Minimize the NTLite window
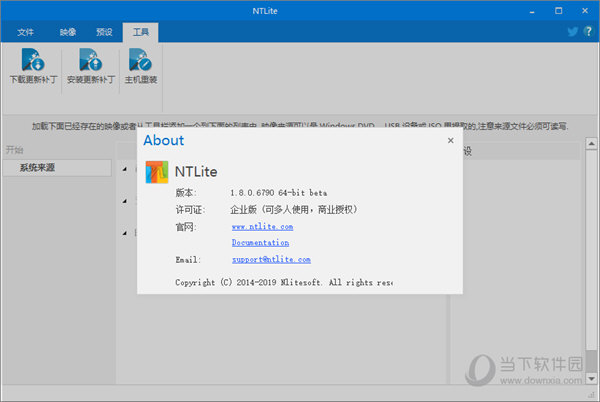 click(x=532, y=11)
